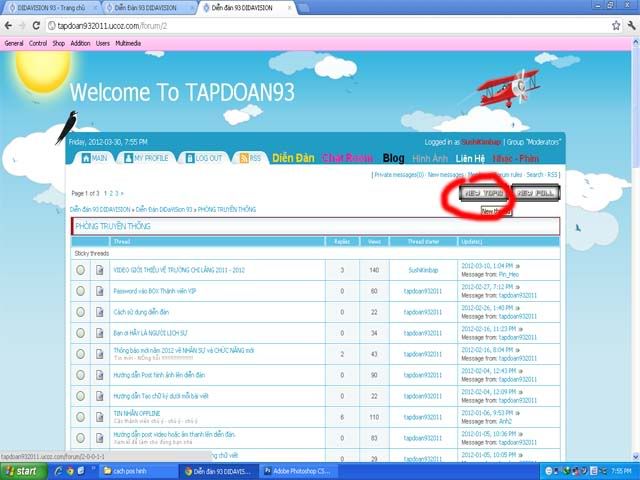640x480 pixels.
Task: Open thread 'Thông báo mới năm 2012'
Action: click(x=184, y=351)
